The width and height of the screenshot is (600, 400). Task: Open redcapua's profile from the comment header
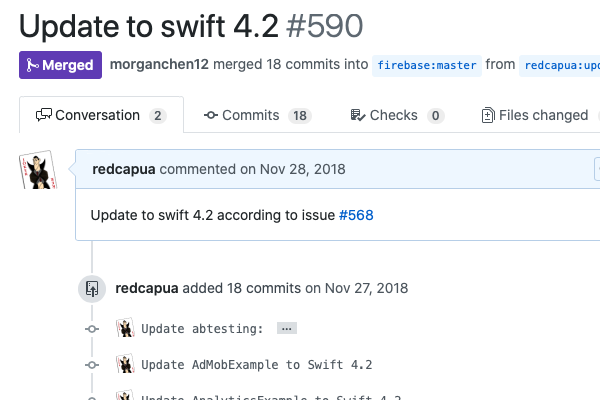tap(123, 169)
